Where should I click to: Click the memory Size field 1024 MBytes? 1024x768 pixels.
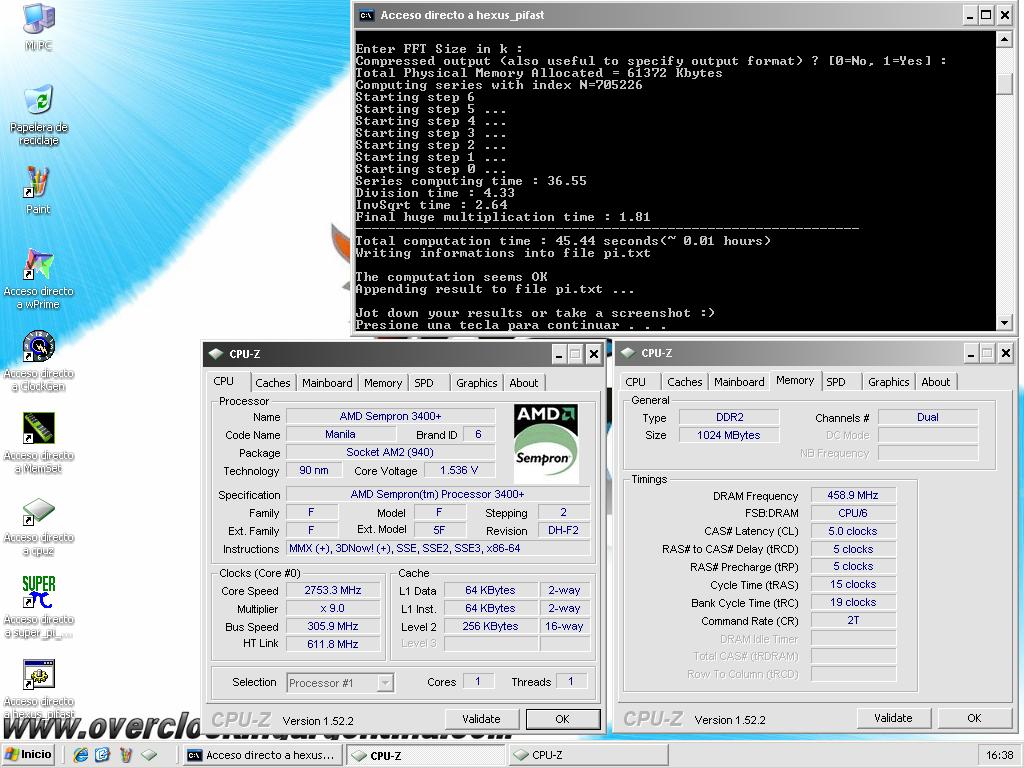pyautogui.click(x=729, y=435)
